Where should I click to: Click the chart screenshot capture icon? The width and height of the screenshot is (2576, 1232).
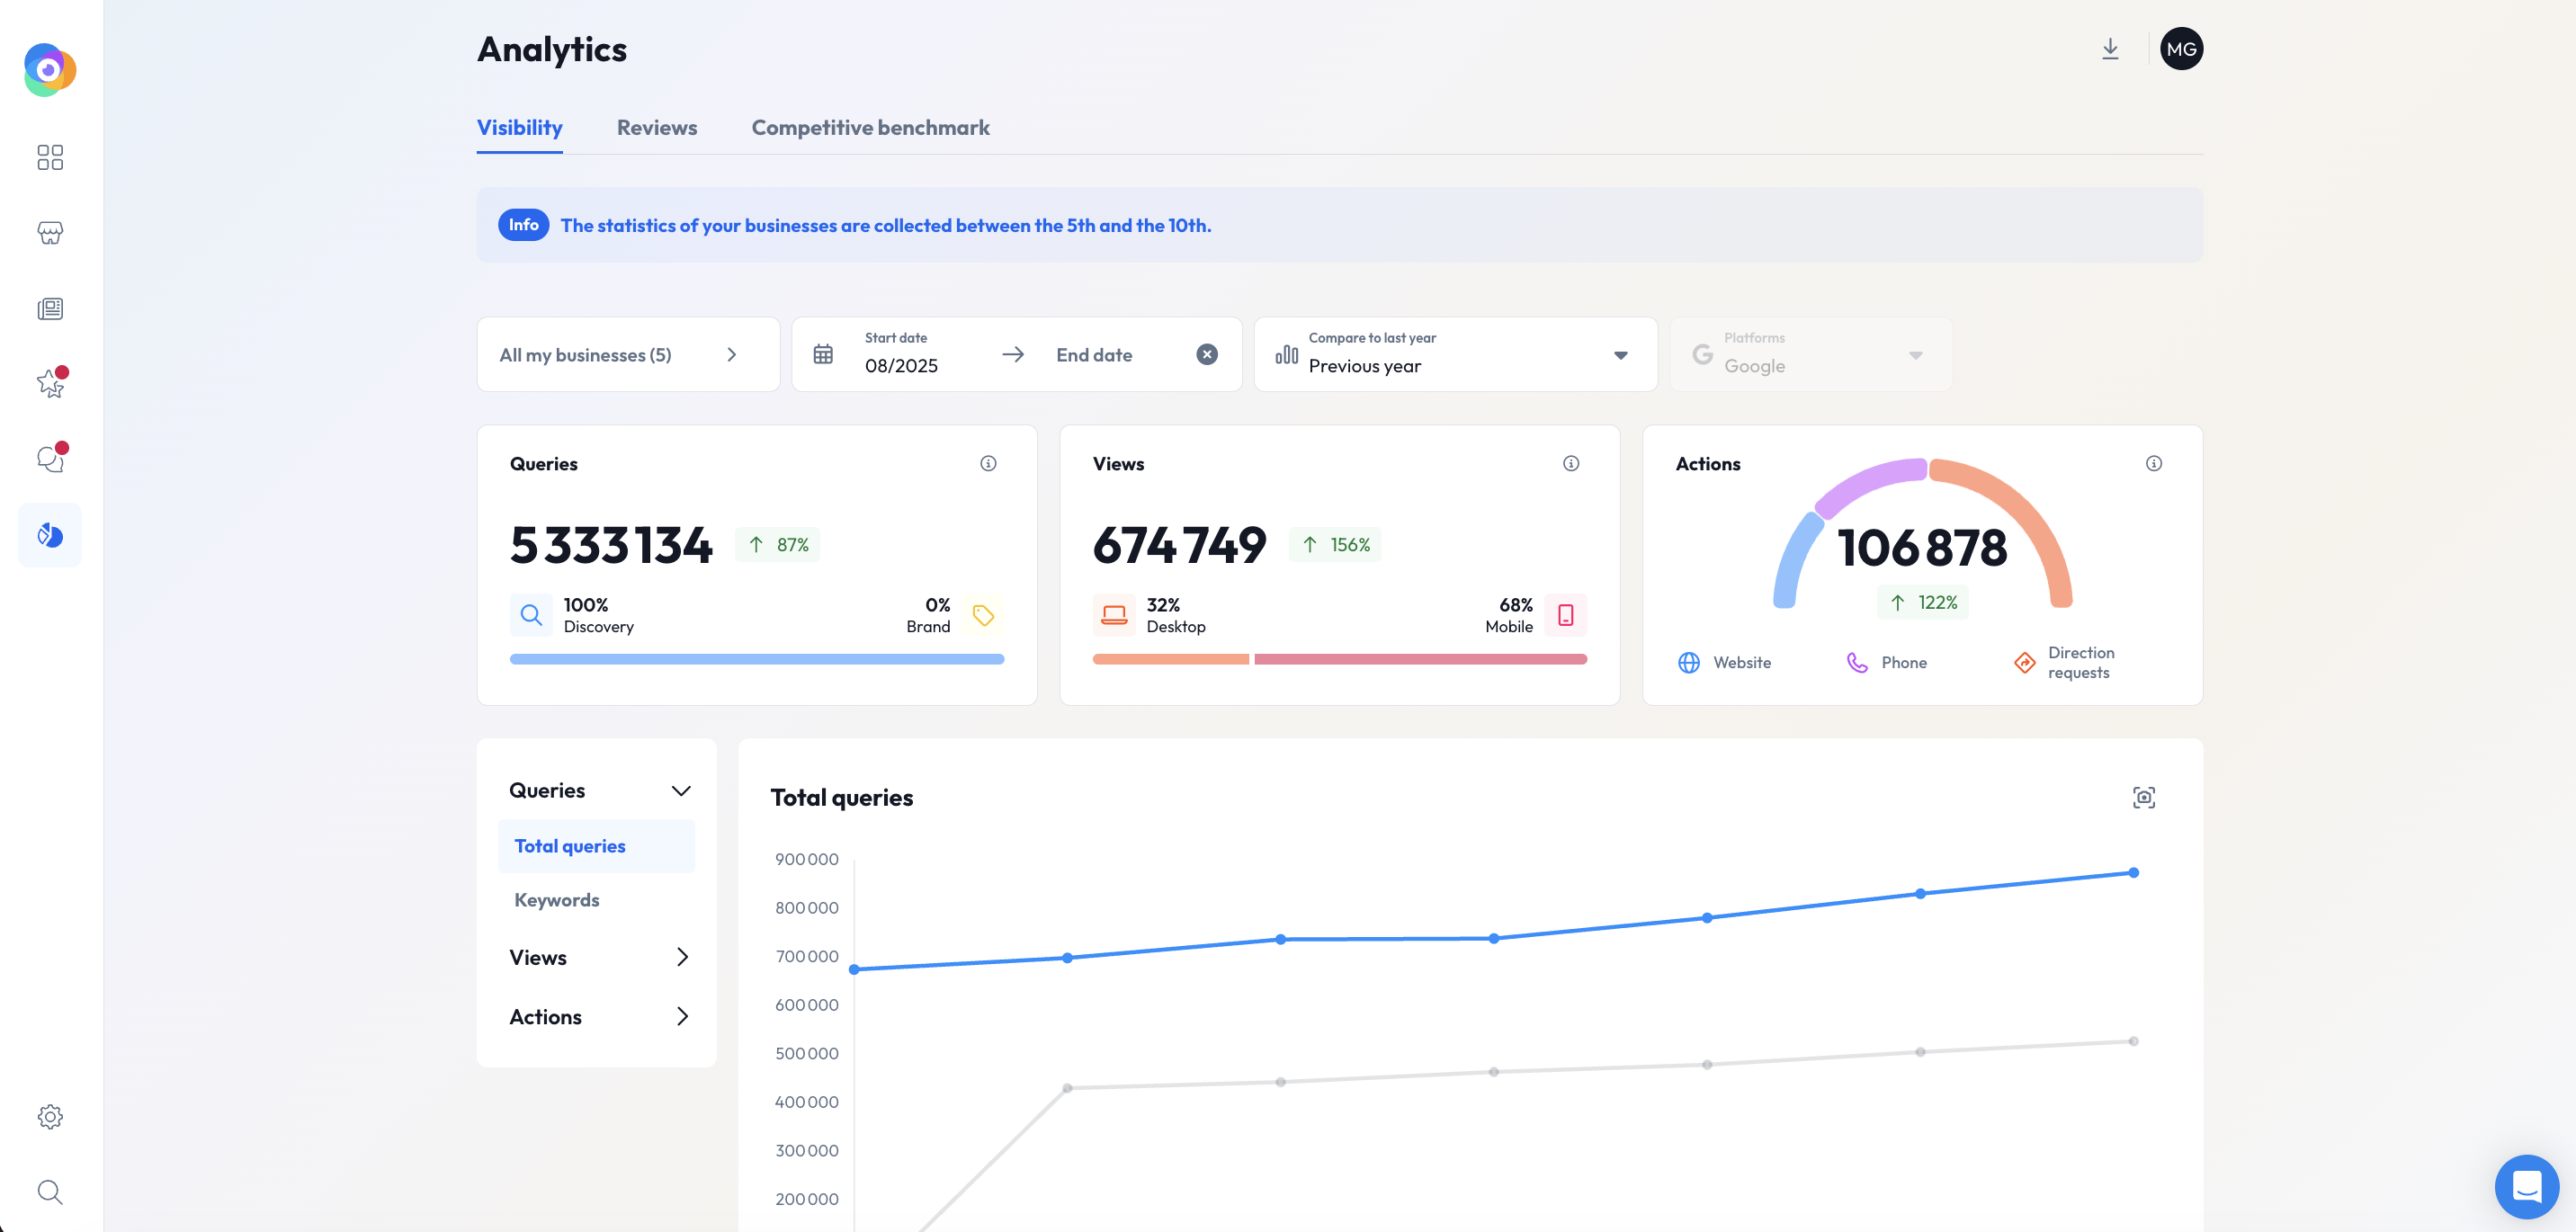point(2143,797)
